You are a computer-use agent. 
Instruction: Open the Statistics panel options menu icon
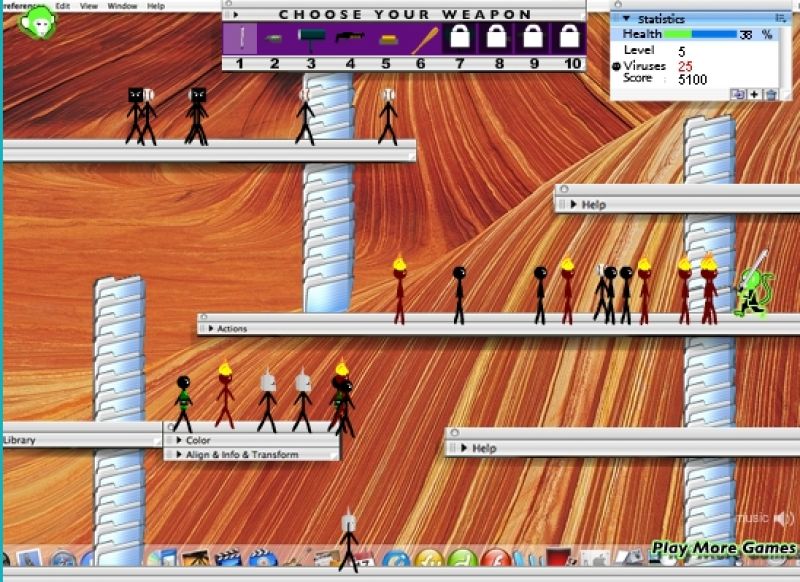pyautogui.click(x=780, y=18)
